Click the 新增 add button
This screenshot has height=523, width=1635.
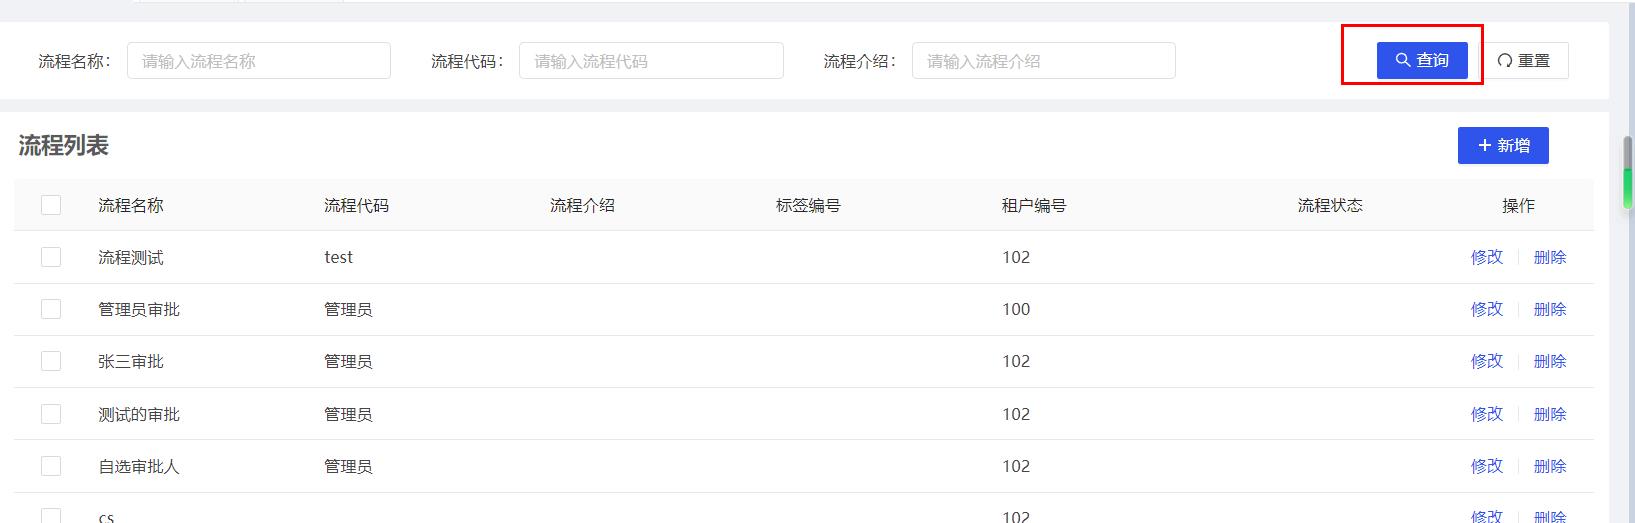1503,145
